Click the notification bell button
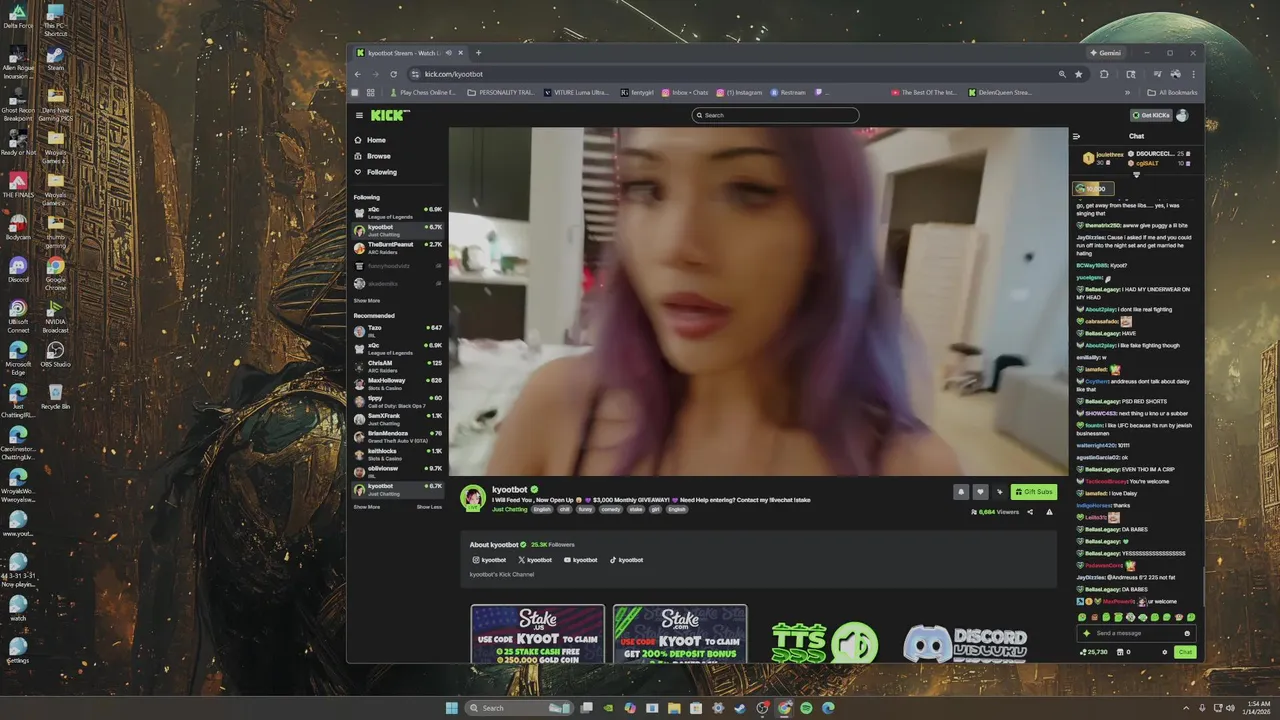 [961, 492]
